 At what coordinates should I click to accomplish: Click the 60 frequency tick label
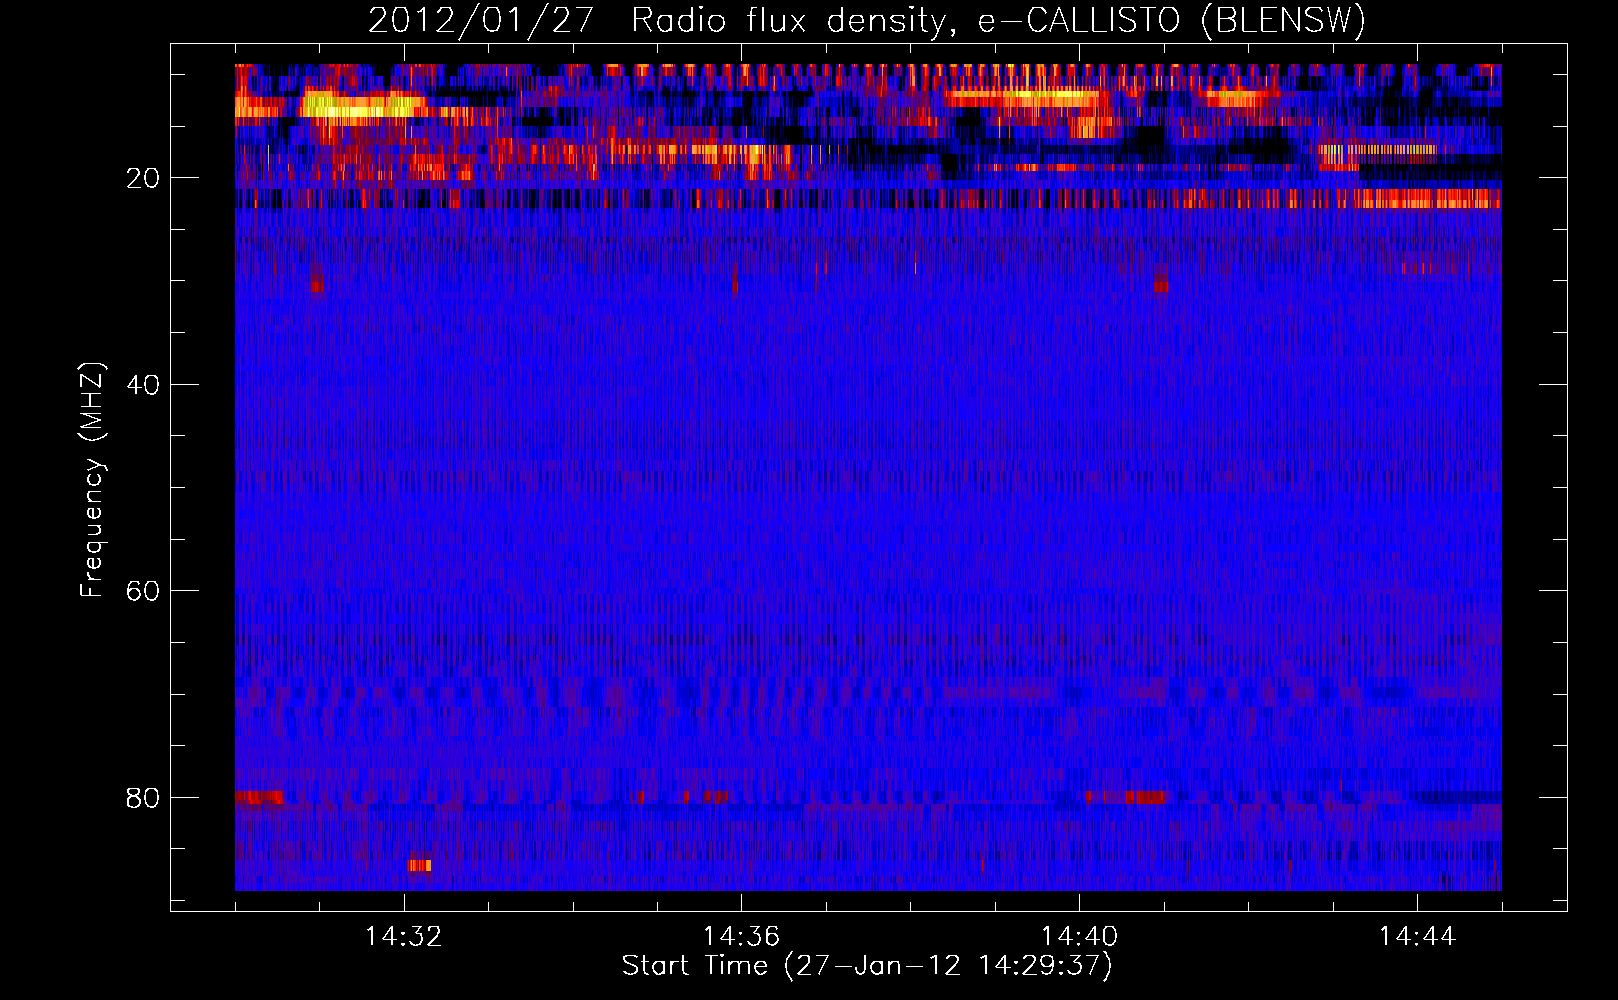[143, 591]
